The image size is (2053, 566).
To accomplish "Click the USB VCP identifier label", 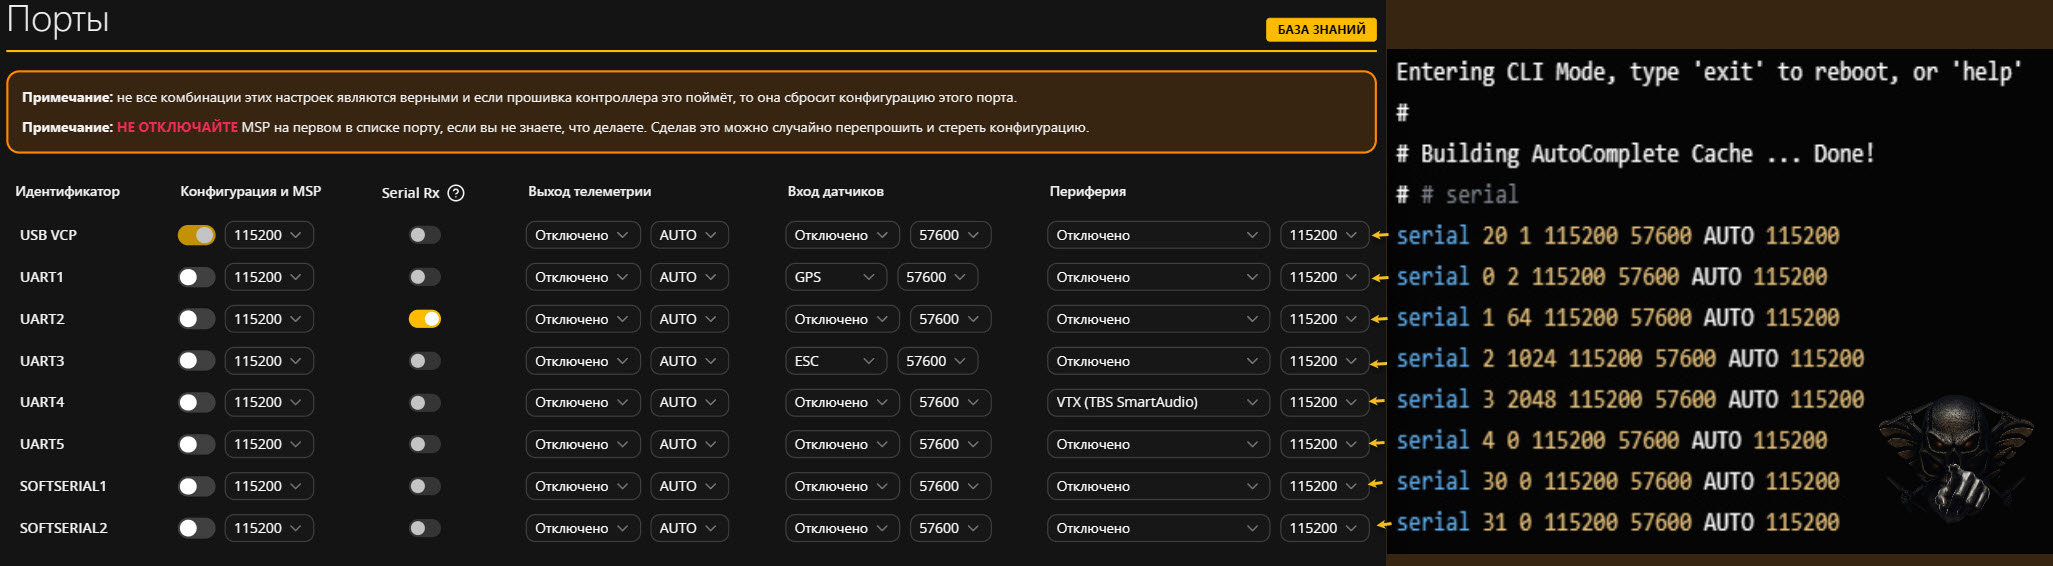I will pos(48,235).
